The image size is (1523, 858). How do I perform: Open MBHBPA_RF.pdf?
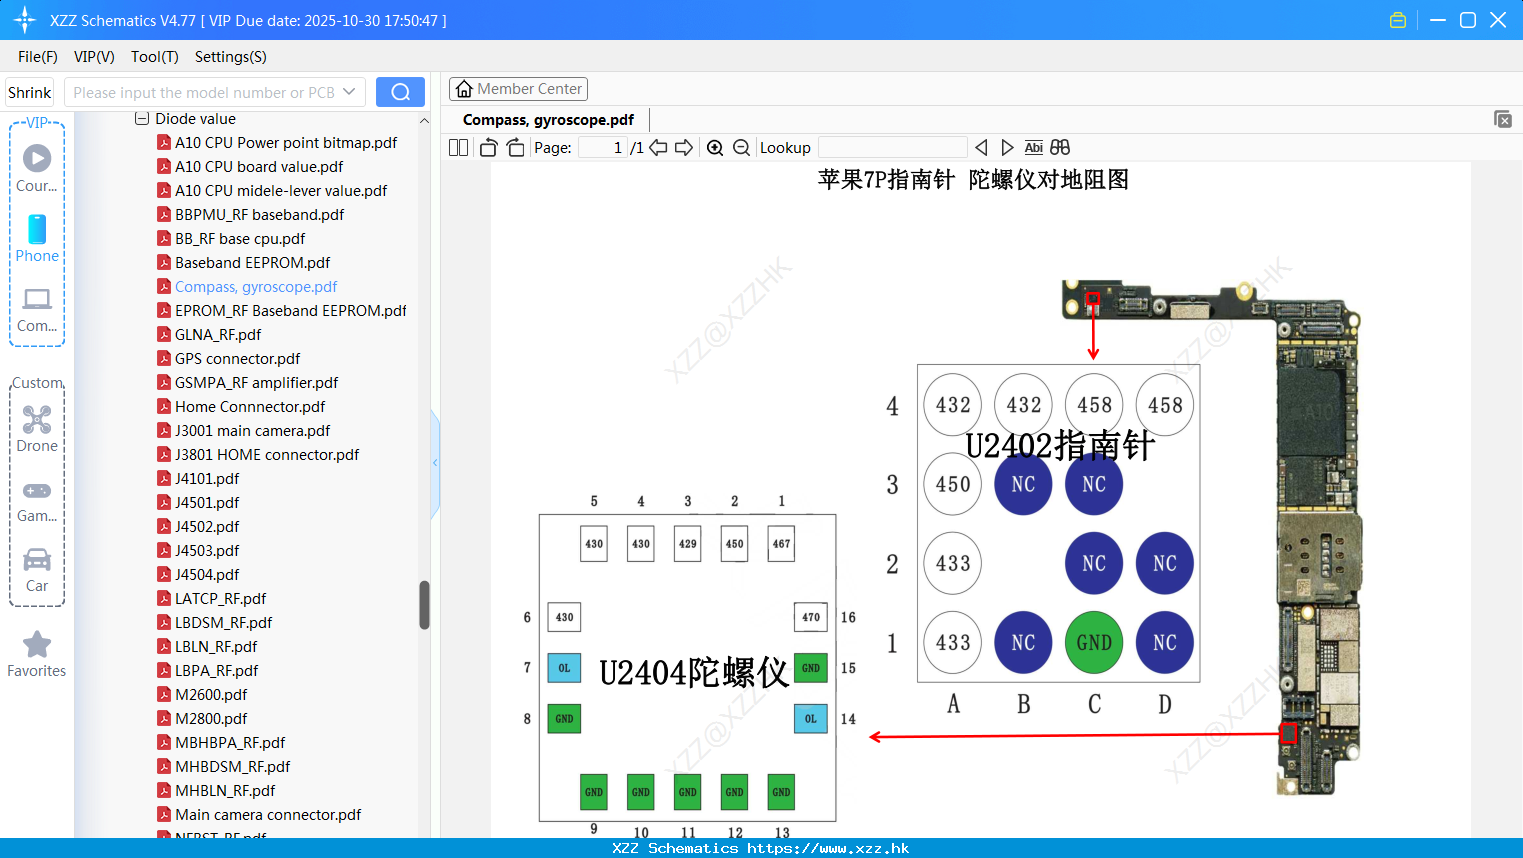pos(230,743)
